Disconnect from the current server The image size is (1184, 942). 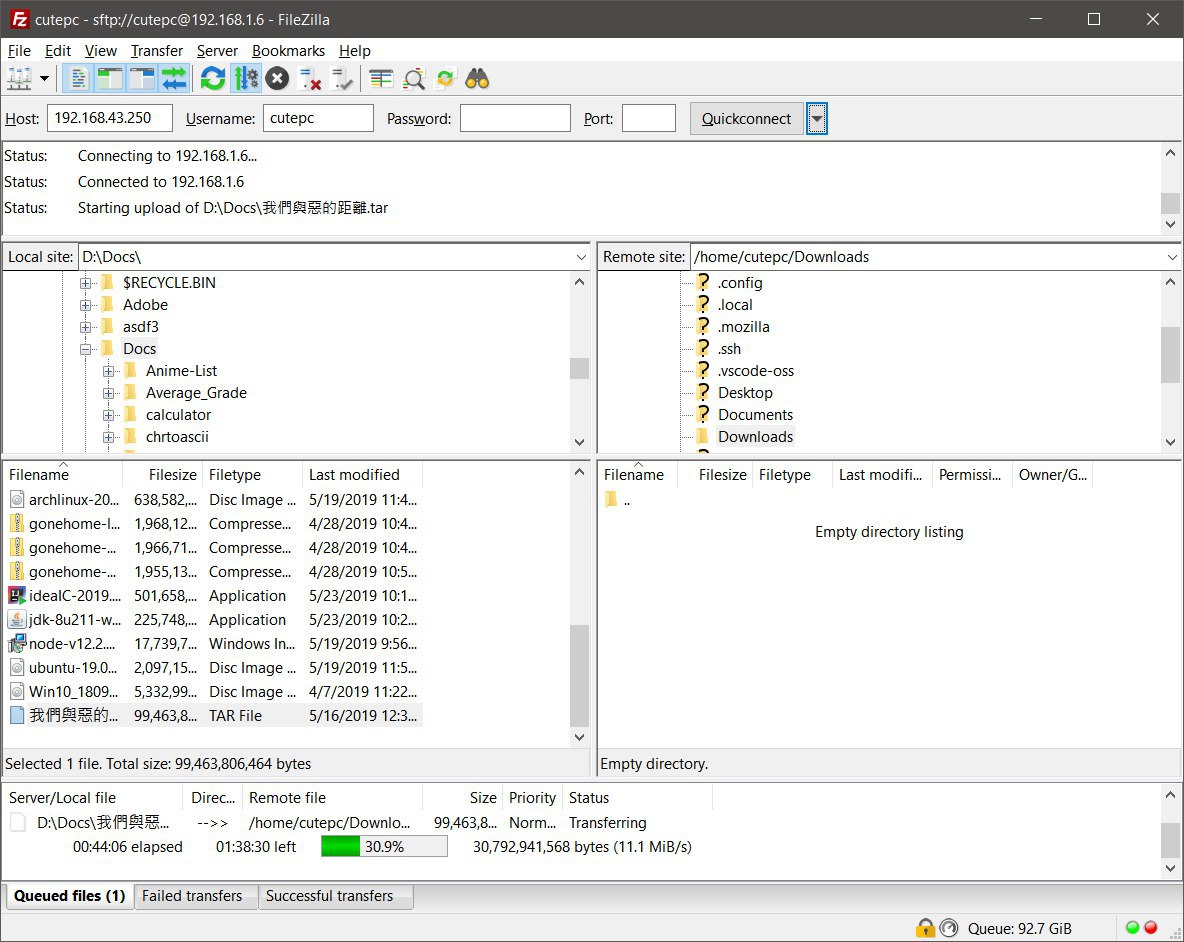click(310, 78)
